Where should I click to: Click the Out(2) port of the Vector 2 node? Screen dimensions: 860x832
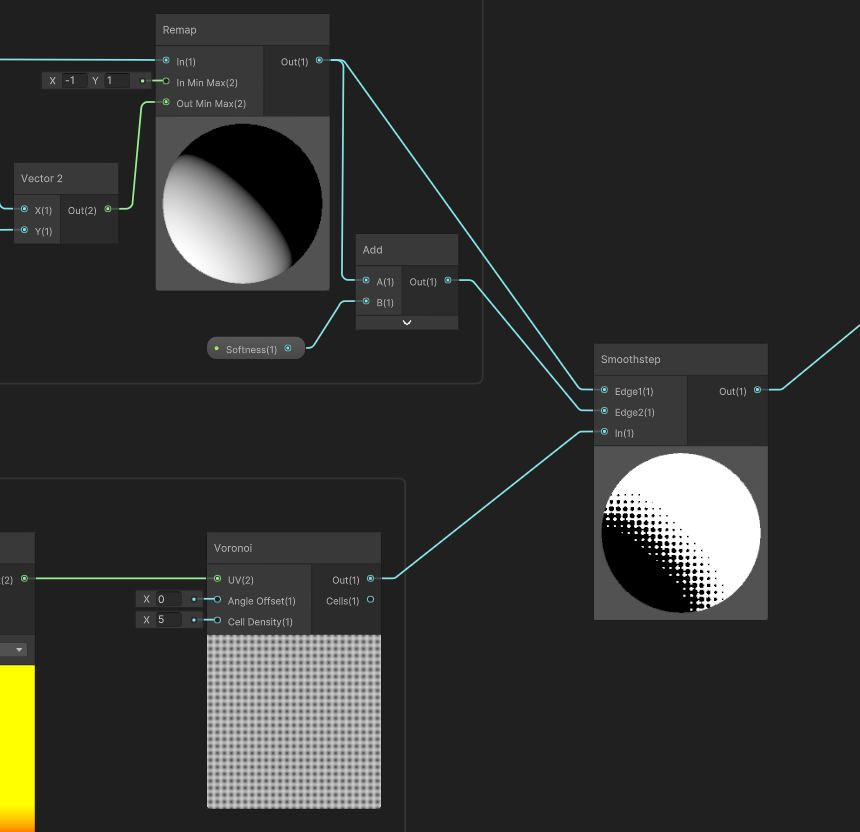point(107,210)
